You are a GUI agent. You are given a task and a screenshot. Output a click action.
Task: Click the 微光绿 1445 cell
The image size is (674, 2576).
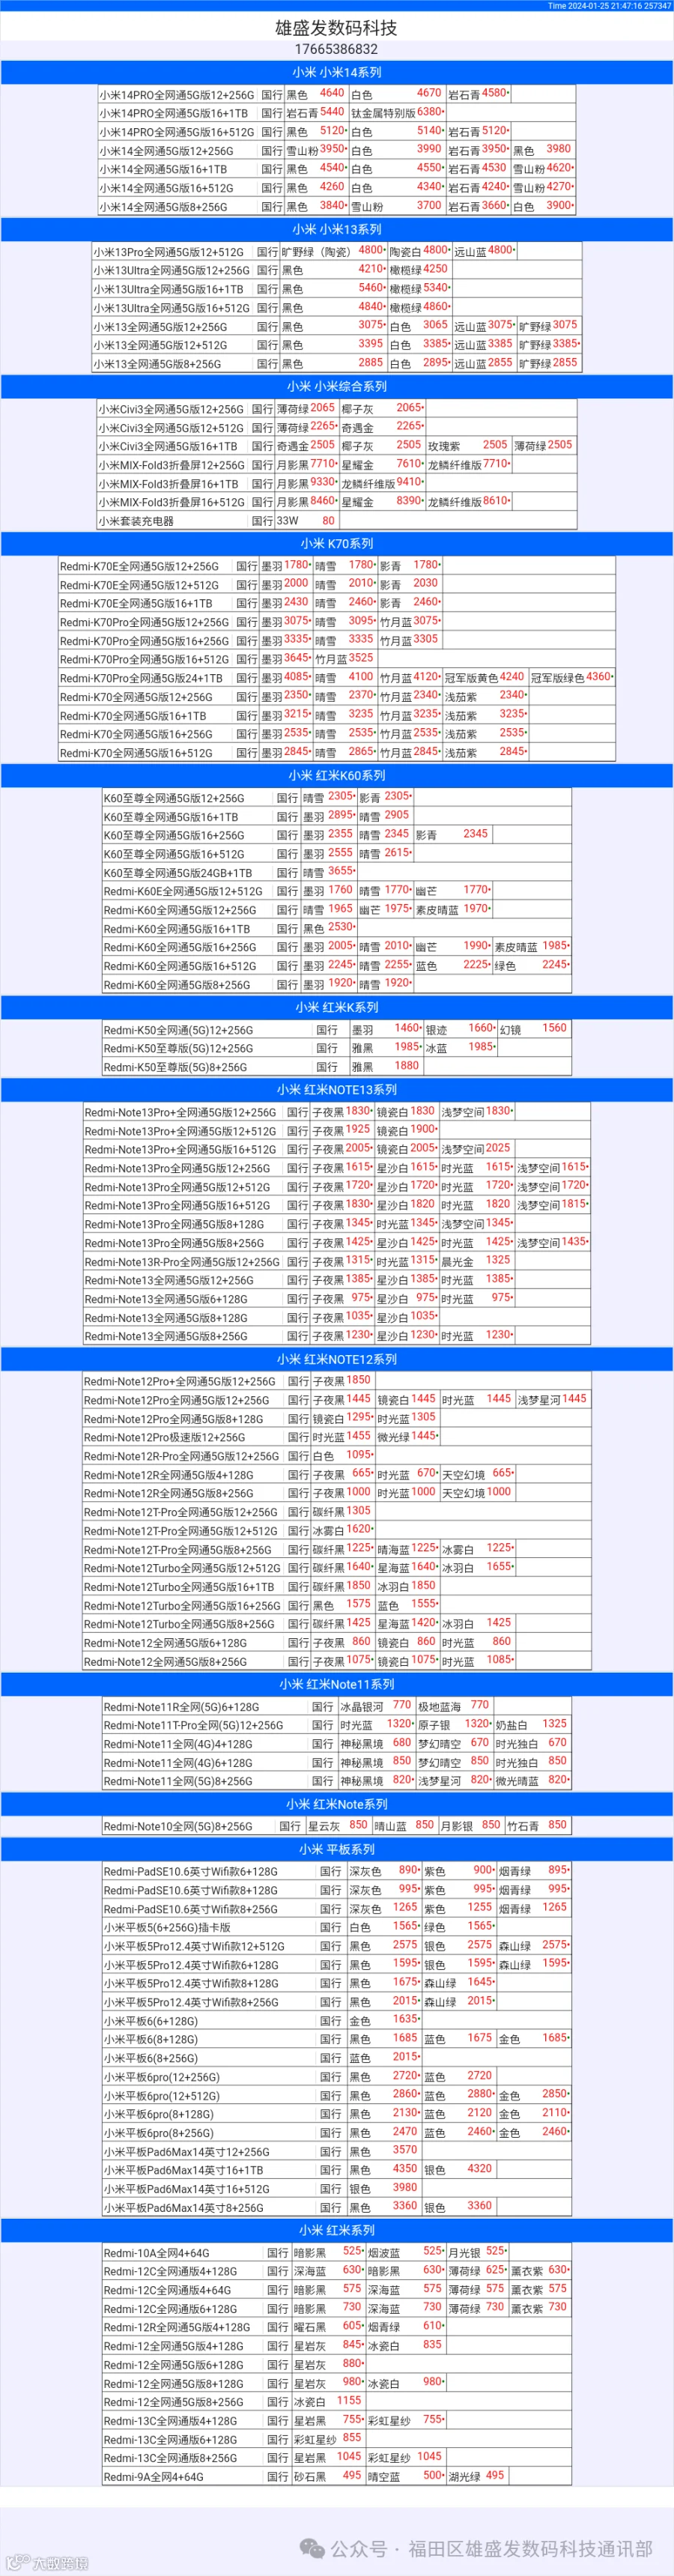click(x=407, y=1437)
